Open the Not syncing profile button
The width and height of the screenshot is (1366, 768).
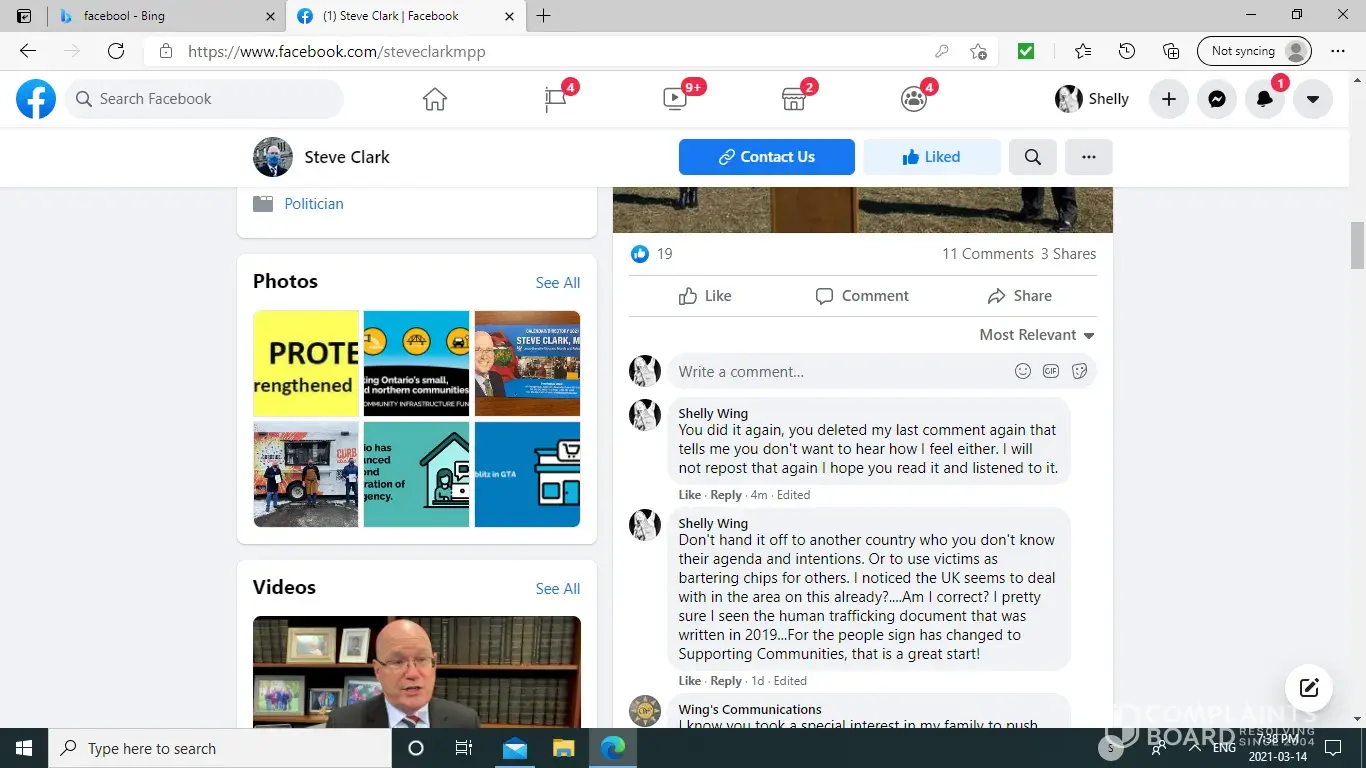coord(1254,51)
